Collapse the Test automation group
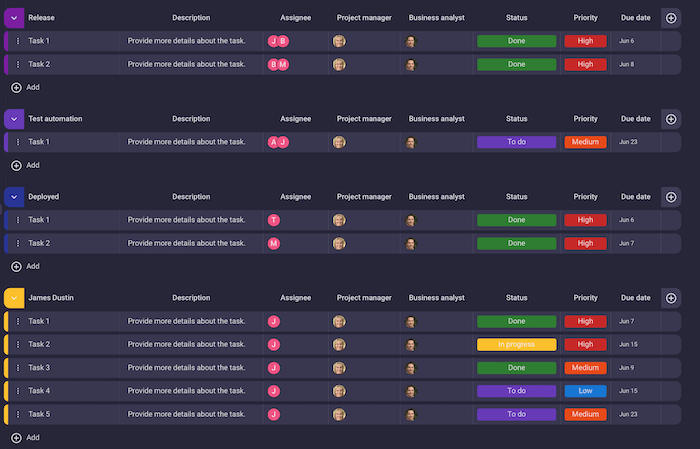Viewport: 700px width, 449px height. pos(14,119)
